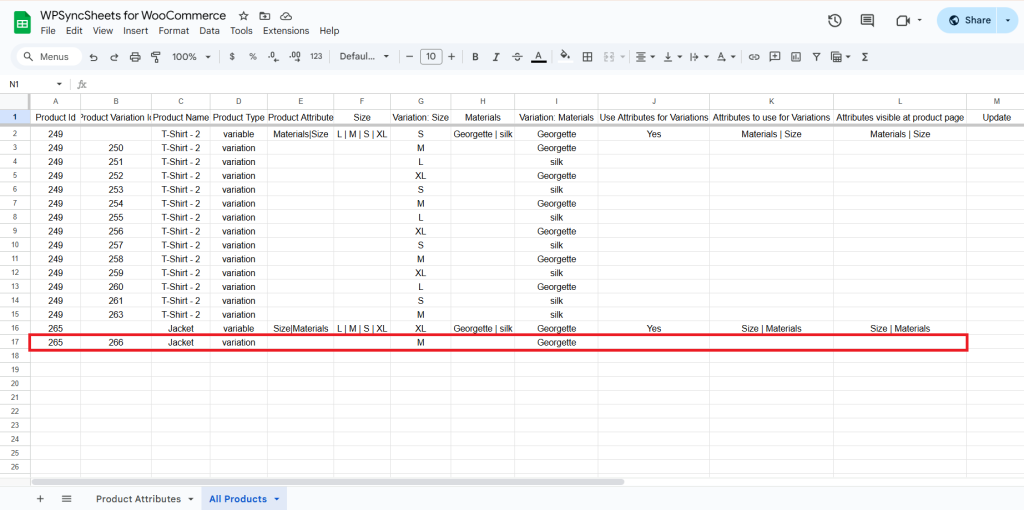Open text wrapping options
The width and height of the screenshot is (1024, 510).
[698, 57]
